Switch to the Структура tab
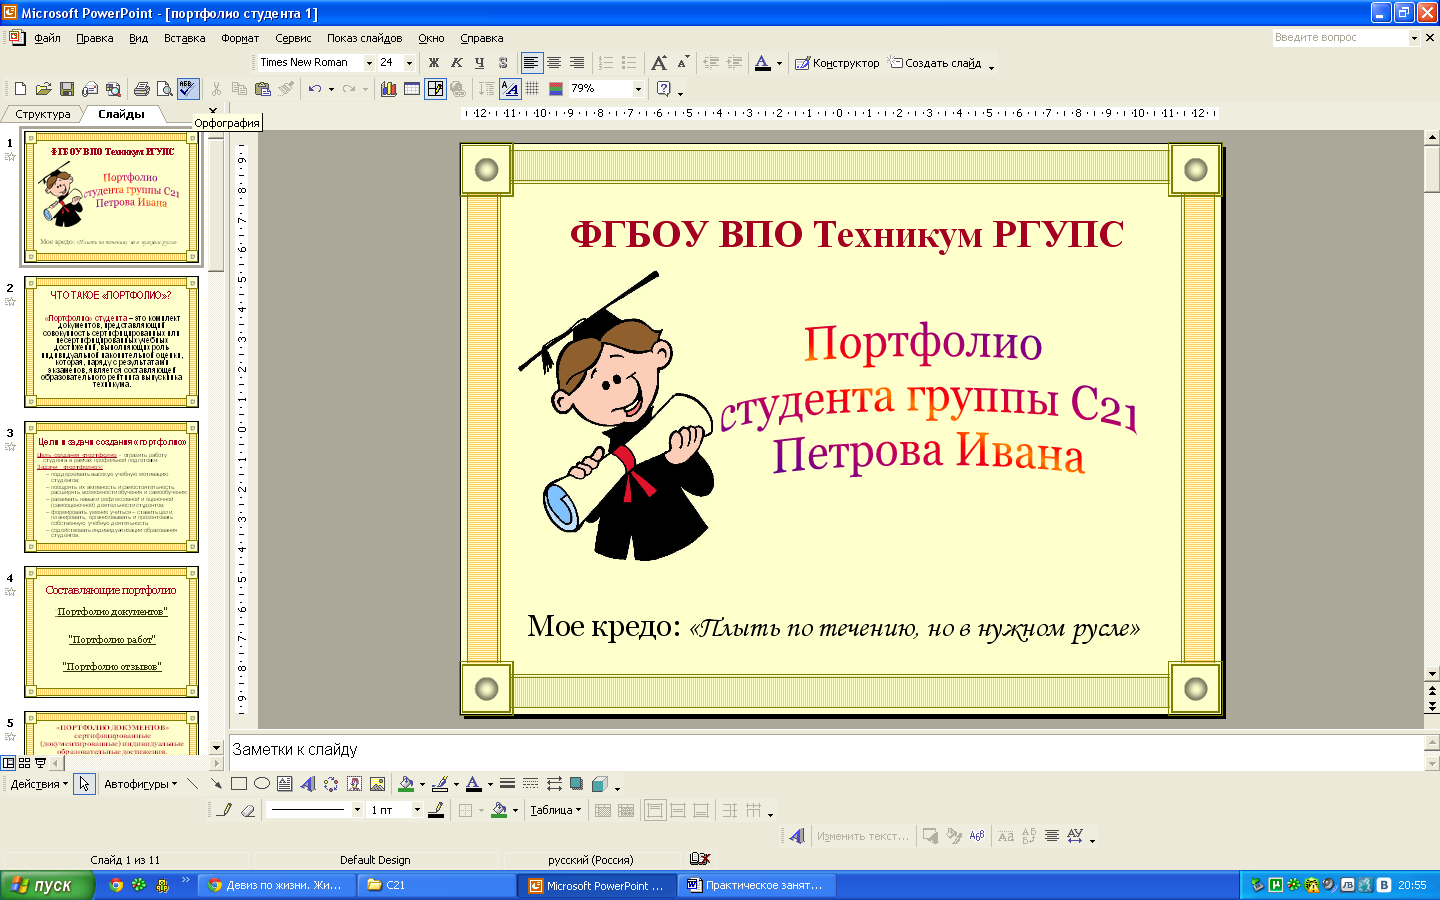The height and width of the screenshot is (900, 1440). pyautogui.click(x=43, y=114)
